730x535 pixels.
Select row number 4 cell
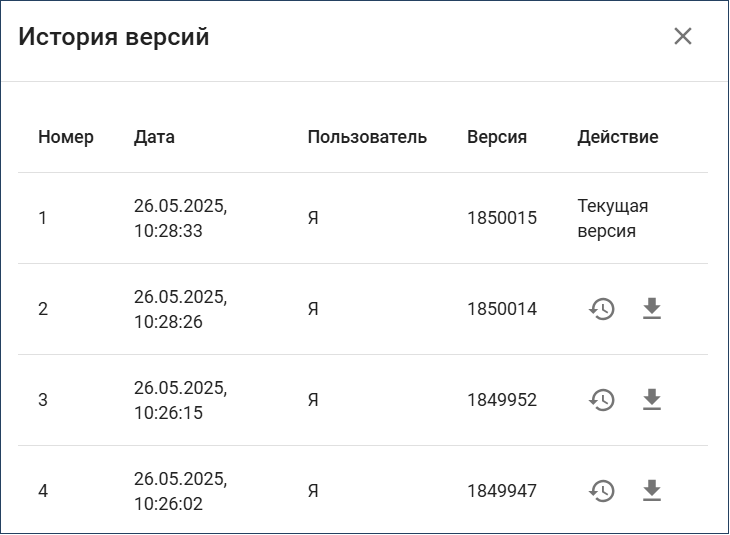(43, 491)
